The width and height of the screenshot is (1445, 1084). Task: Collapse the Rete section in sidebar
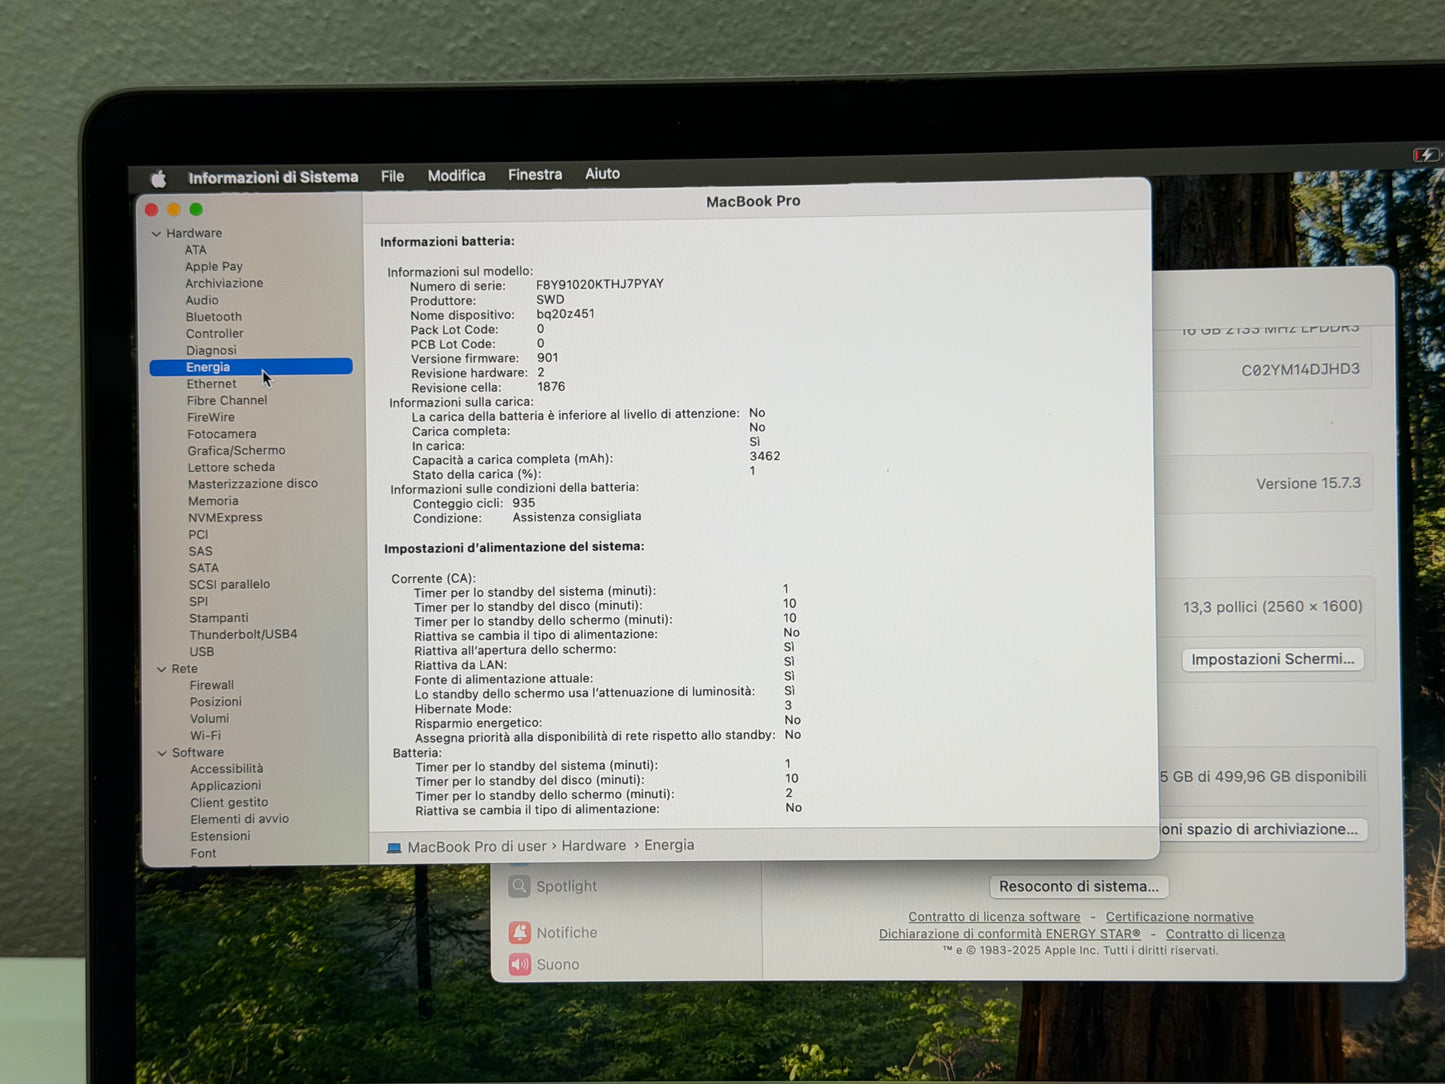(161, 669)
